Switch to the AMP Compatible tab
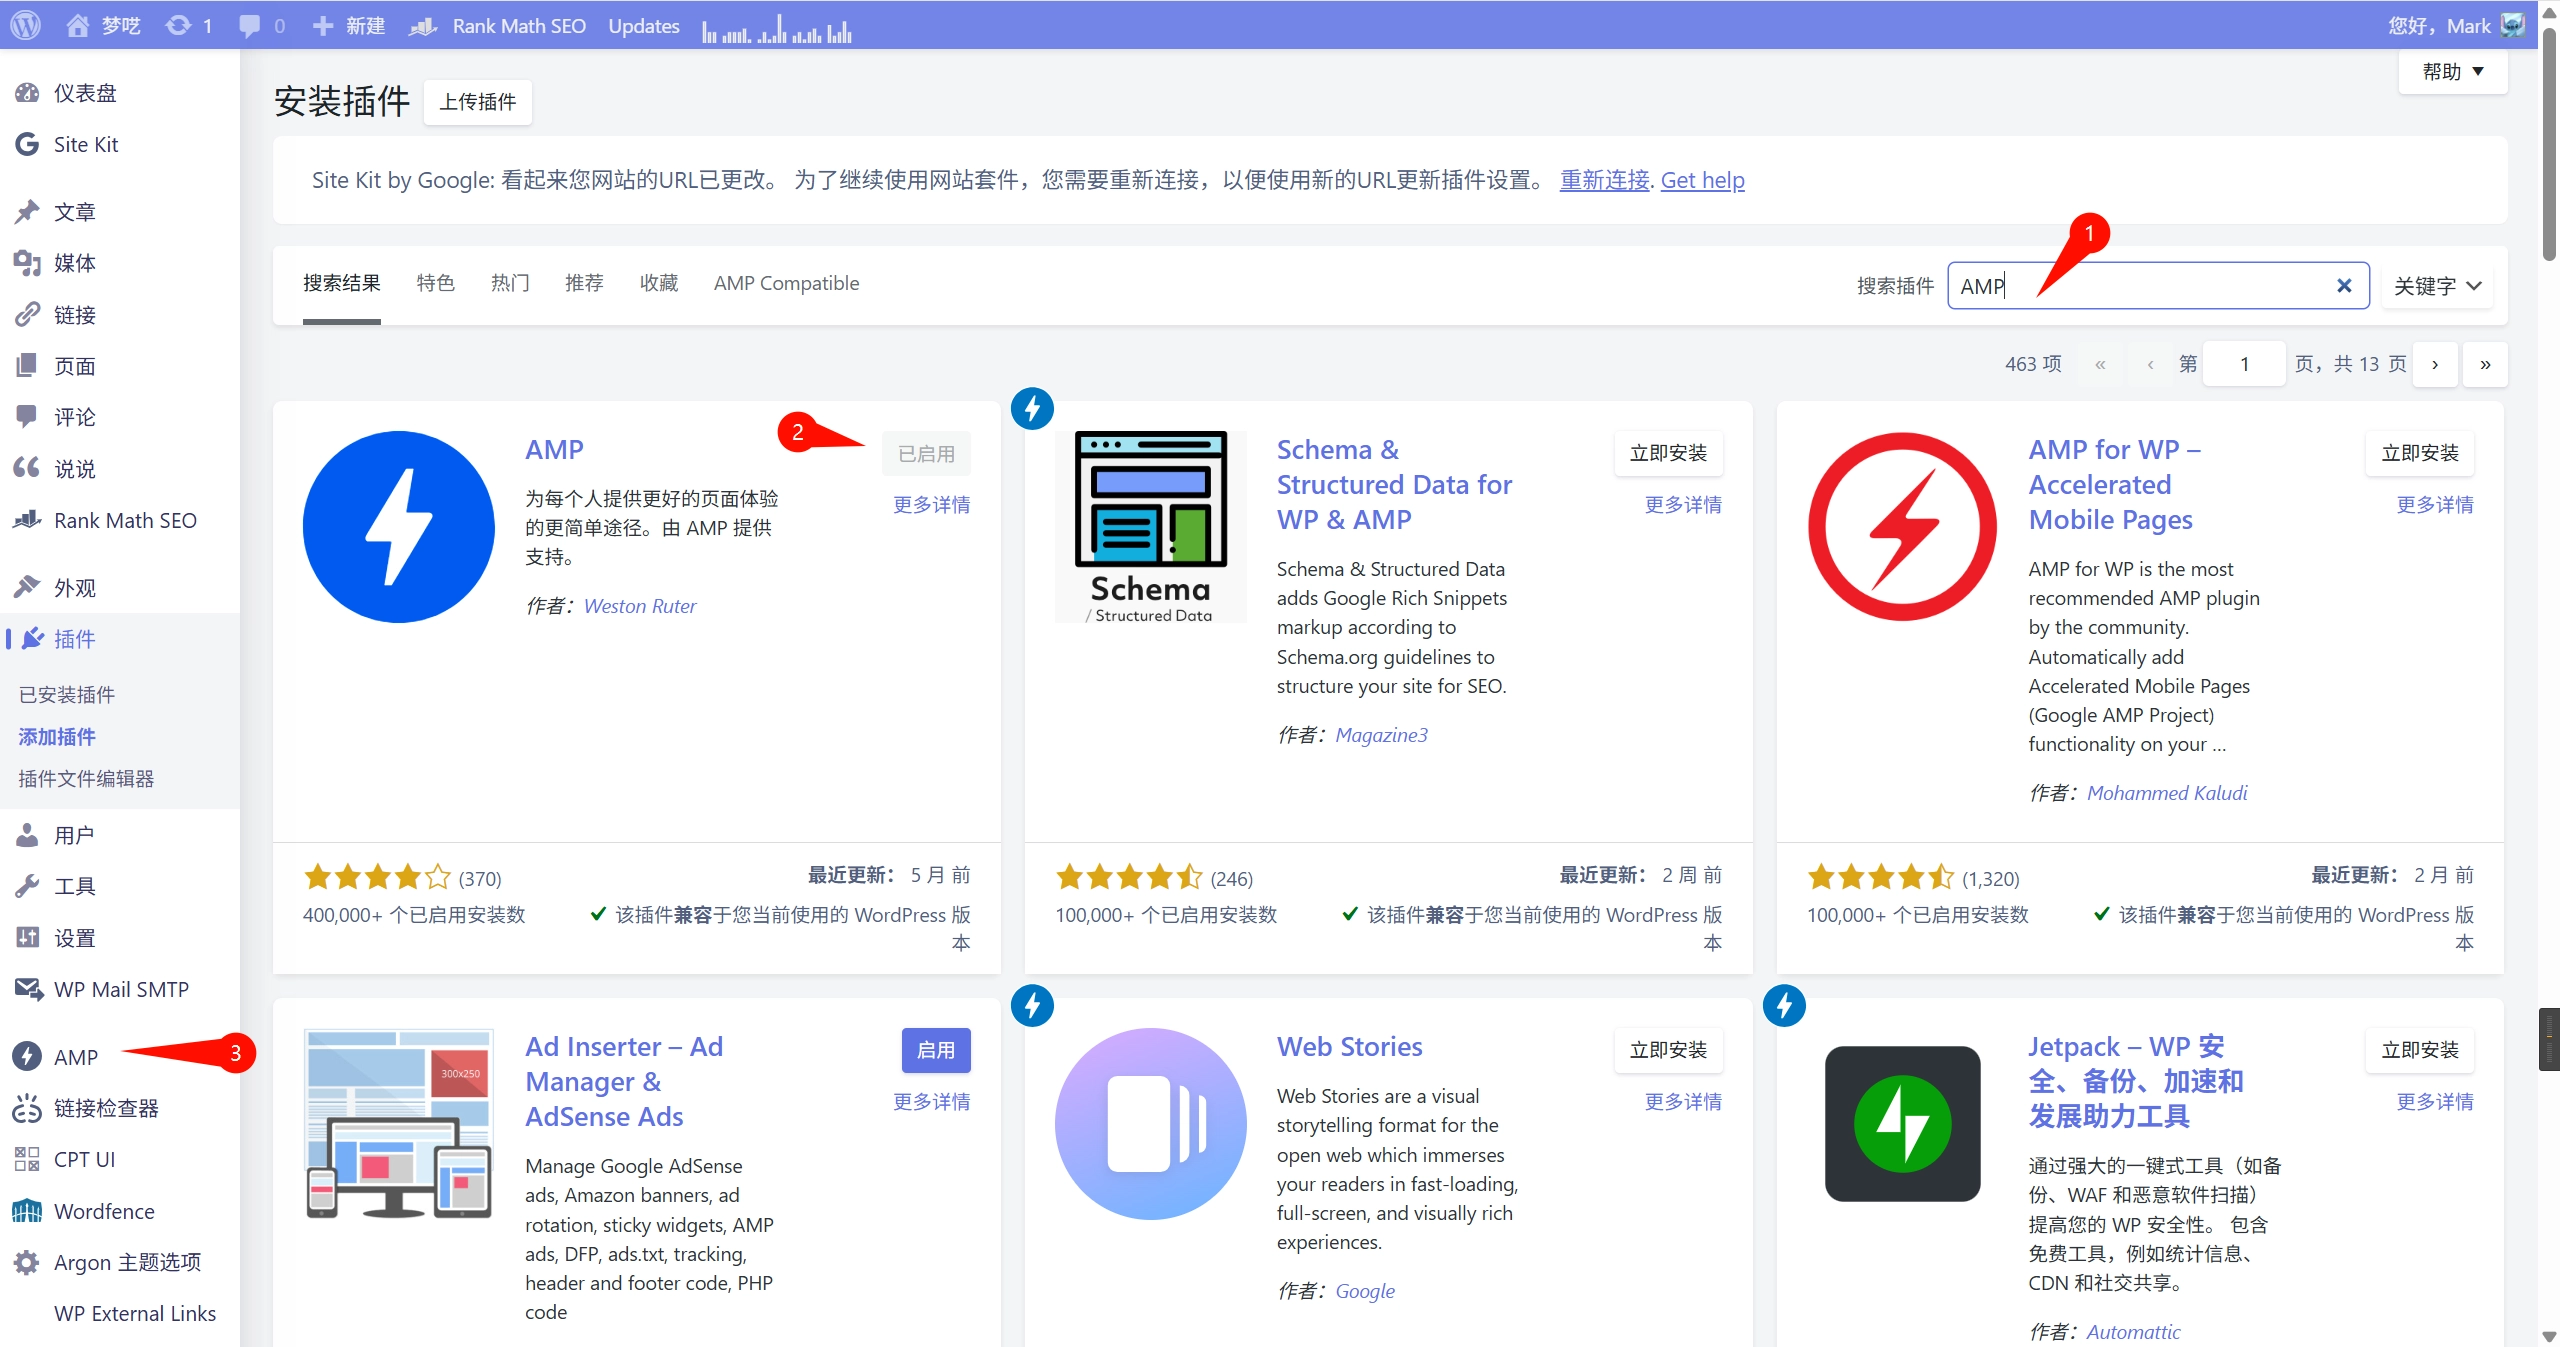Viewport: 2560px width, 1347px height. pos(786,284)
